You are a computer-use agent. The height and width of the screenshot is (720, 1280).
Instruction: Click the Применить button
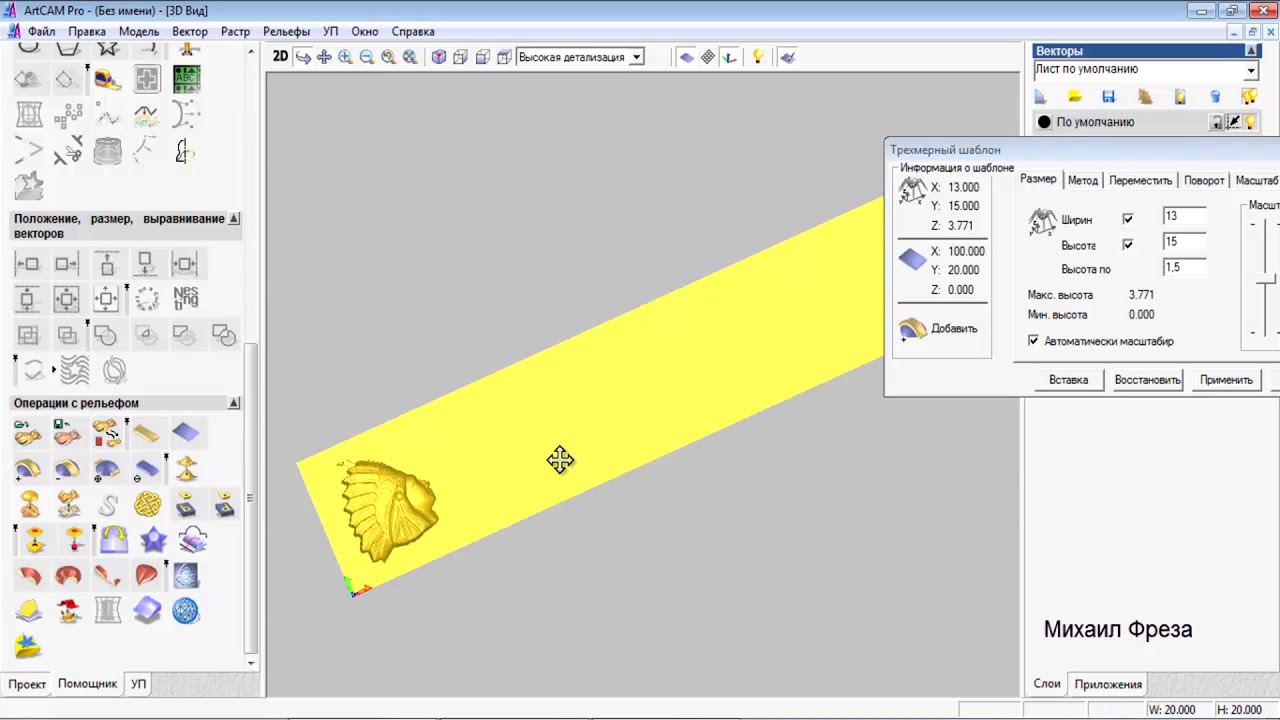(1226, 380)
